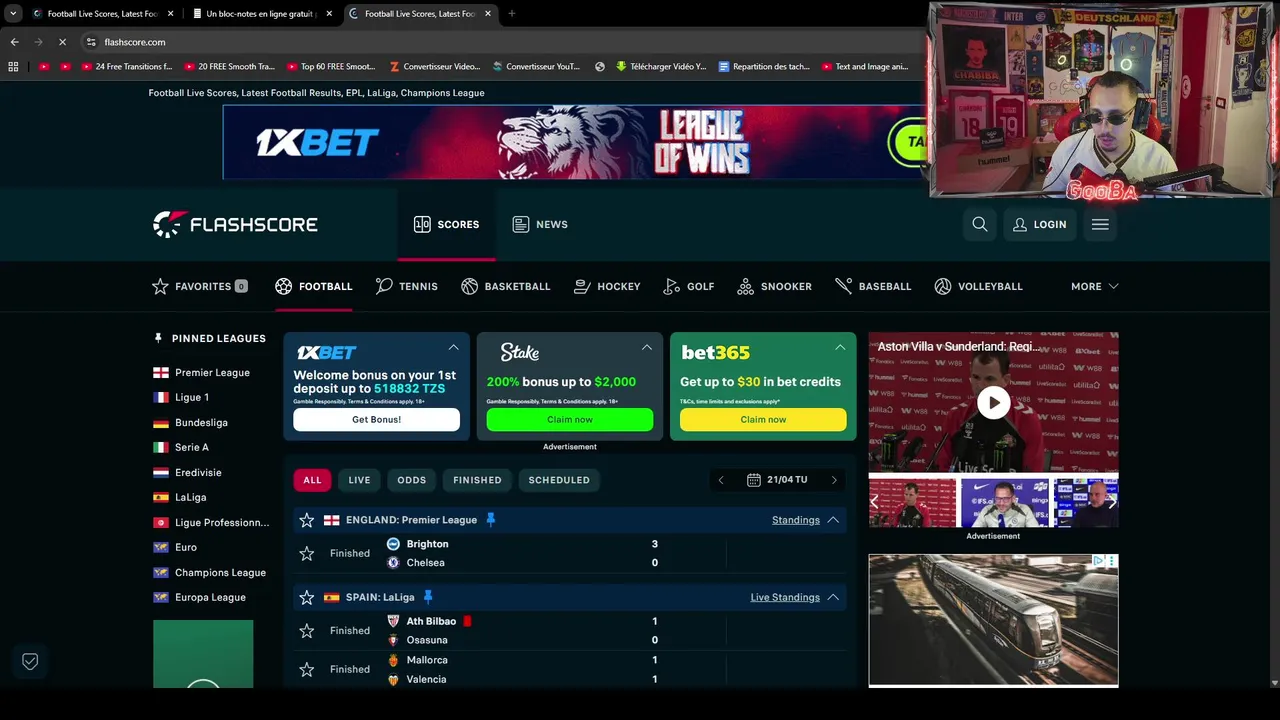
Task: Filter matches by ALL
Action: 312,480
